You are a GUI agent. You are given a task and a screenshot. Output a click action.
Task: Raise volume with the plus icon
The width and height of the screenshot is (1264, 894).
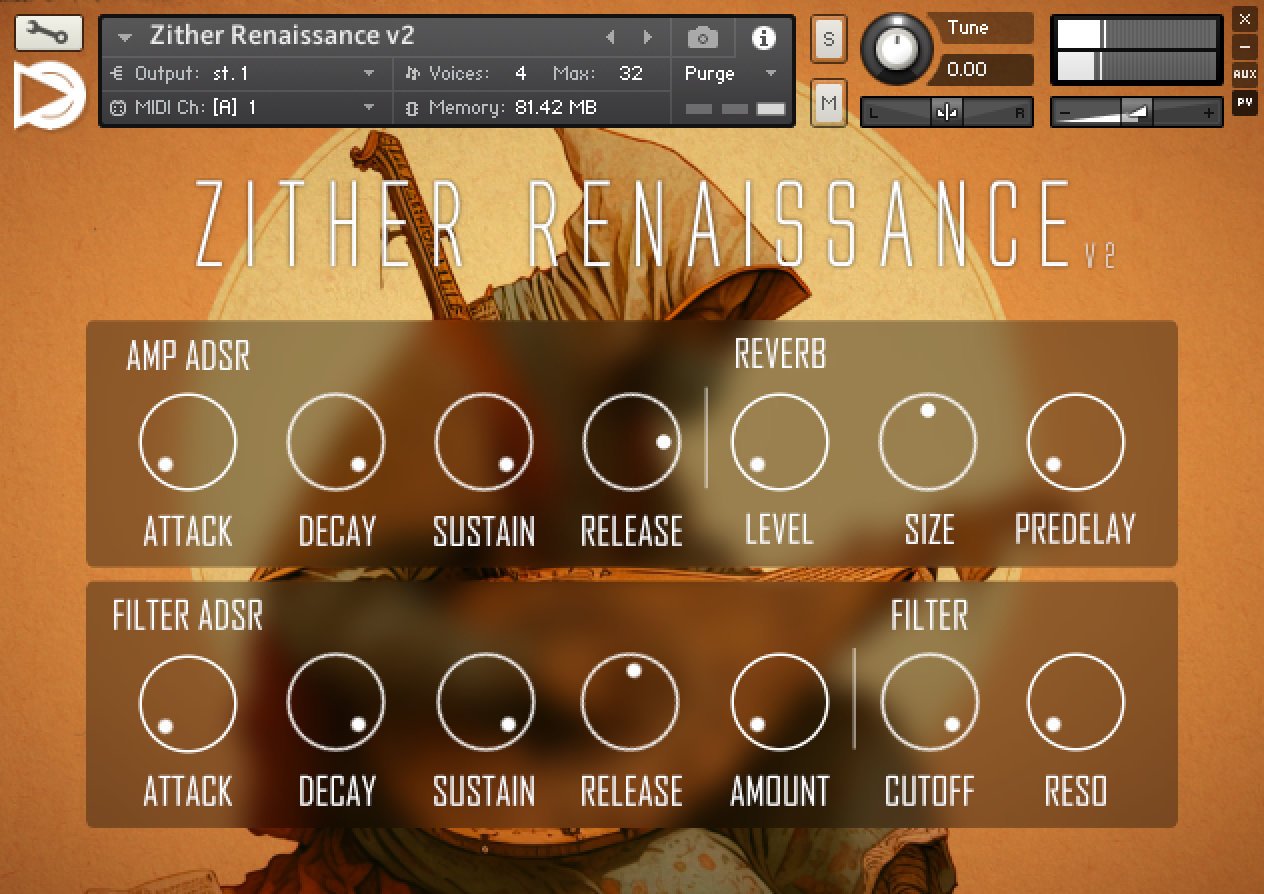(x=1209, y=114)
